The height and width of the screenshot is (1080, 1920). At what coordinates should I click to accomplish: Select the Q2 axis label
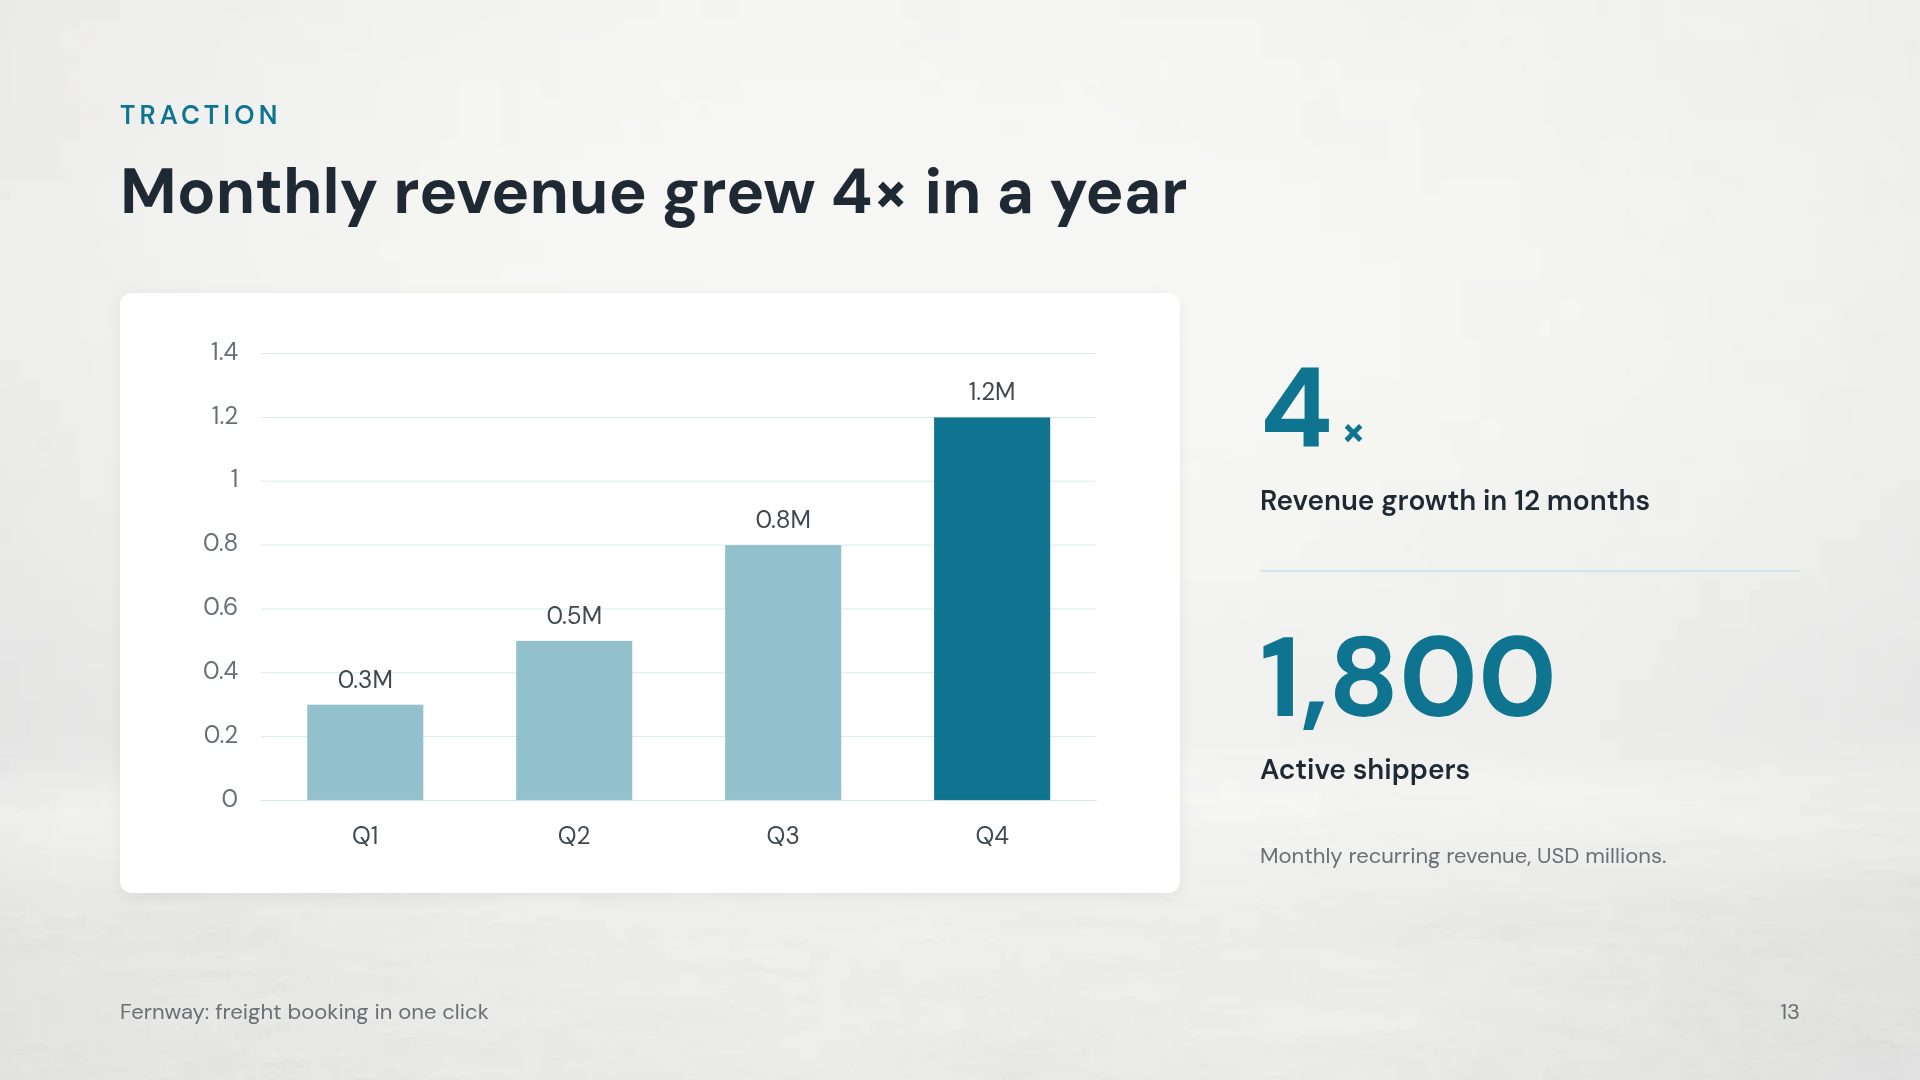click(x=574, y=836)
